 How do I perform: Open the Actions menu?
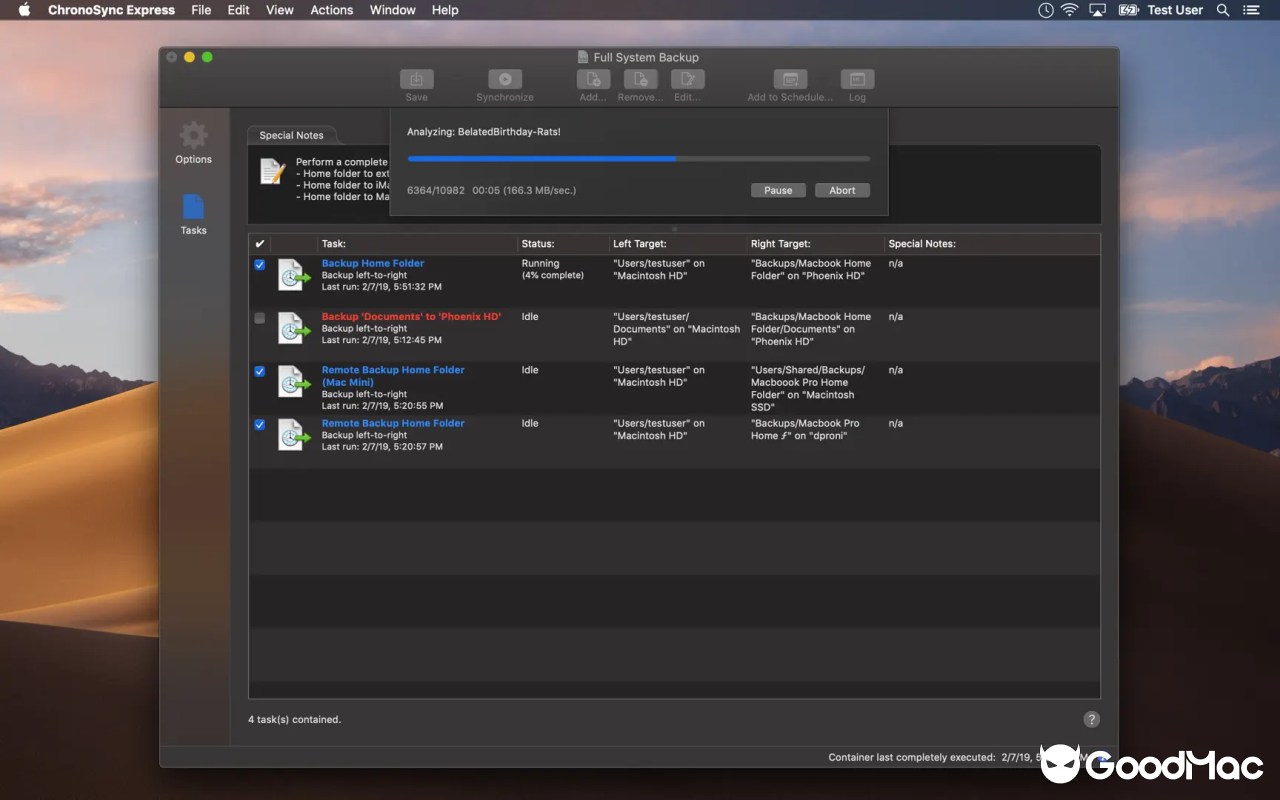tap(331, 10)
